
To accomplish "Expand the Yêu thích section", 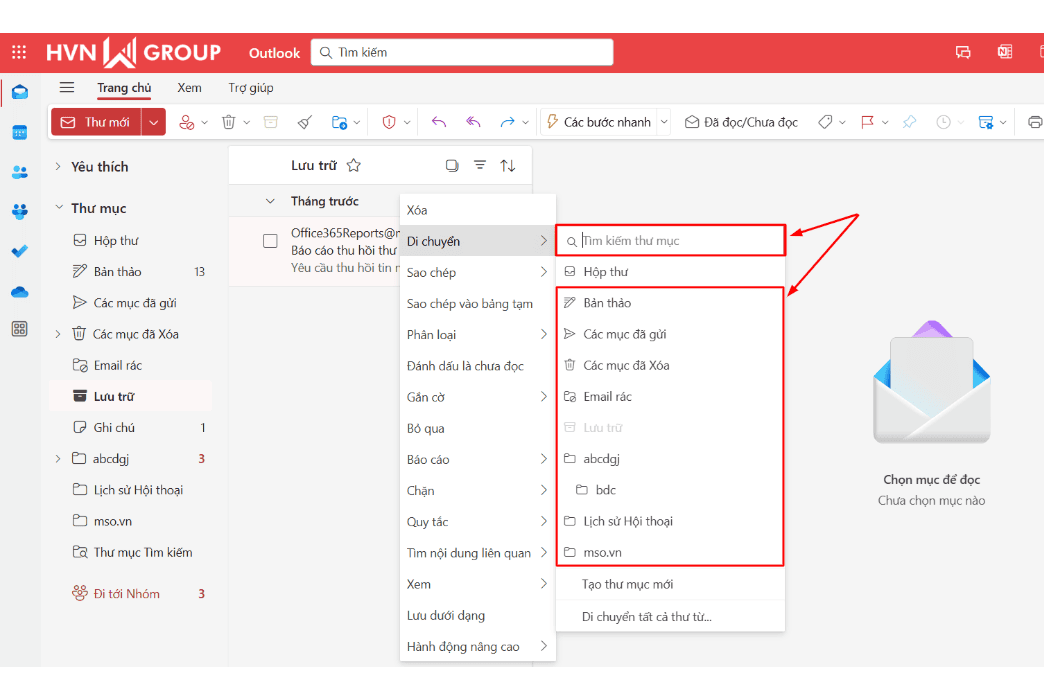I will [x=58, y=166].
